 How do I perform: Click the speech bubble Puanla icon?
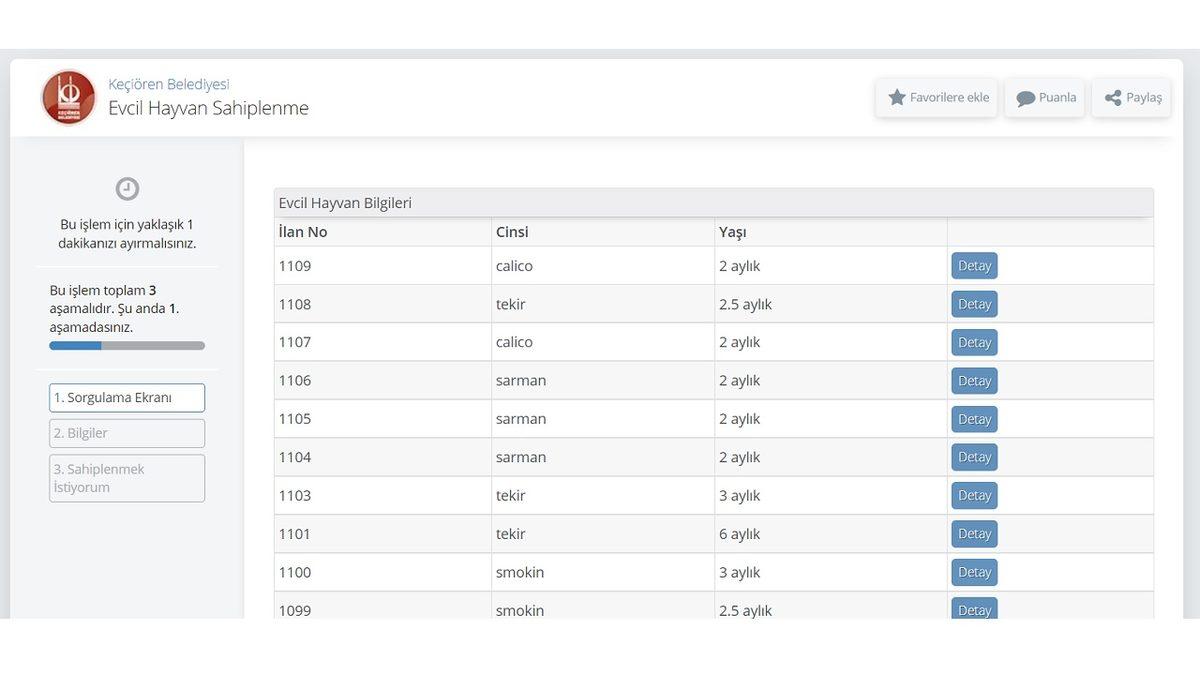click(1025, 98)
